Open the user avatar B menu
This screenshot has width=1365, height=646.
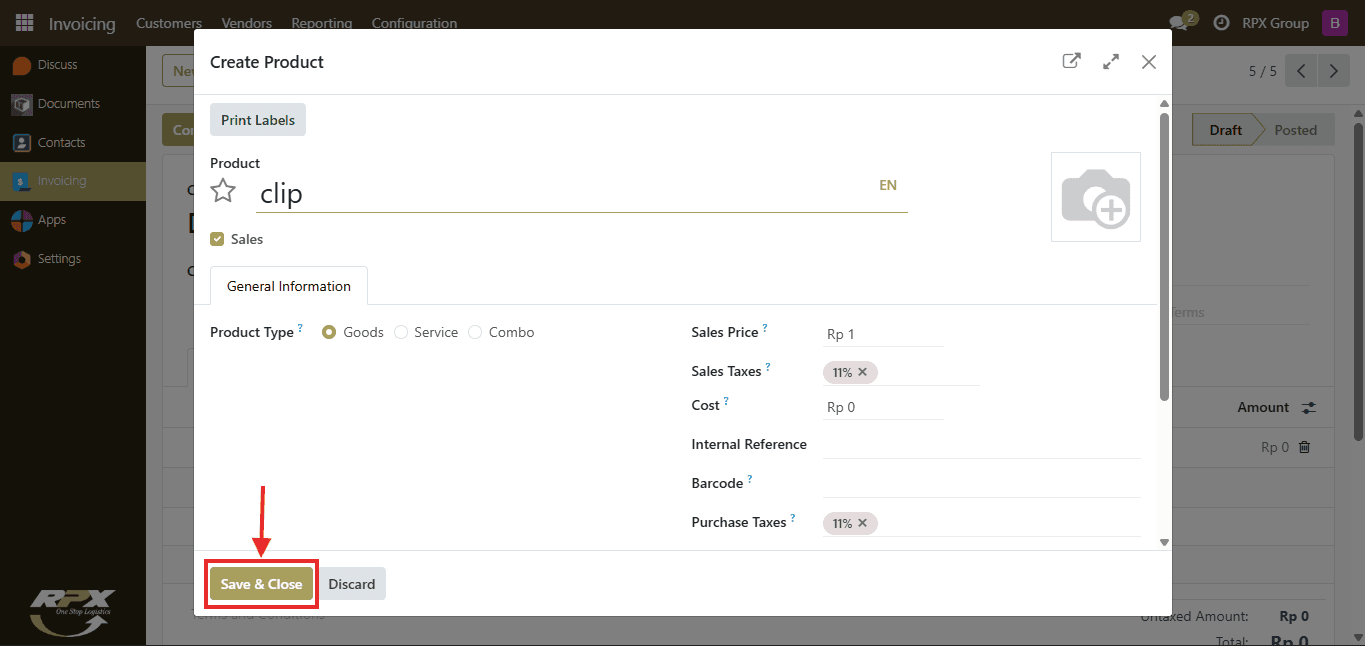[x=1334, y=23]
